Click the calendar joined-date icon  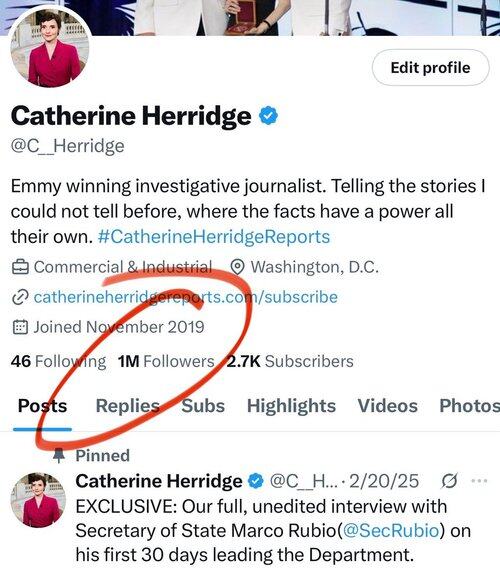point(20,327)
